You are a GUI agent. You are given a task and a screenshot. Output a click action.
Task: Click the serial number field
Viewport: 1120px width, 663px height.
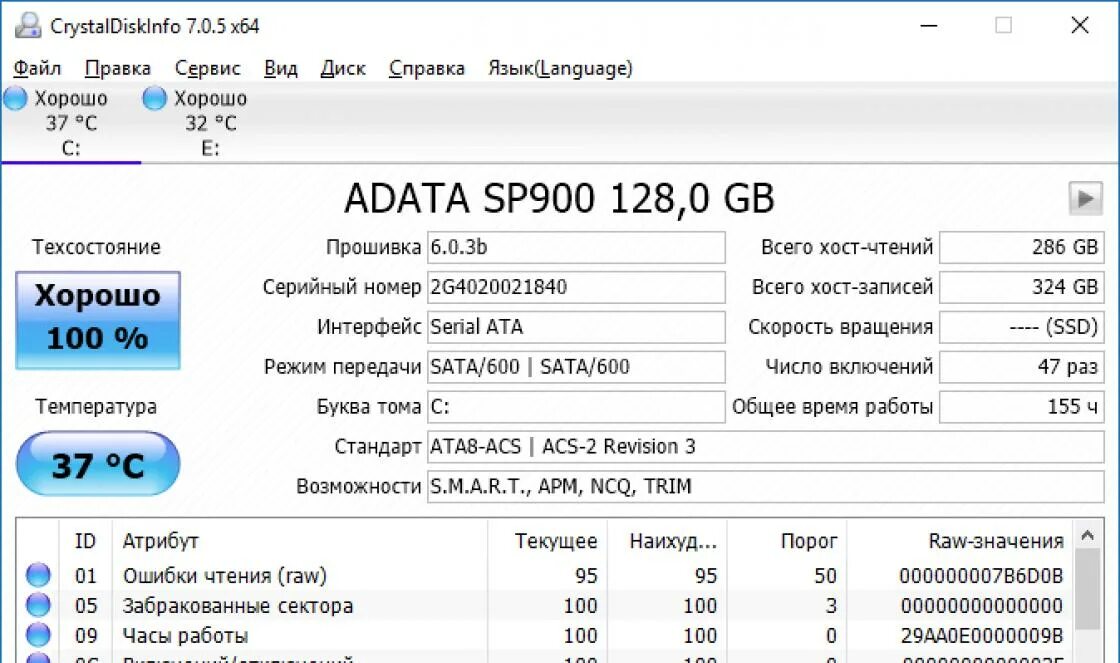pos(575,287)
